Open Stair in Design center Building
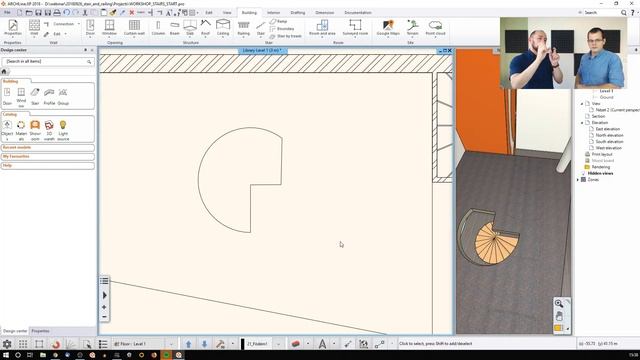Screen dimensions: 640x360 [x=35, y=96]
